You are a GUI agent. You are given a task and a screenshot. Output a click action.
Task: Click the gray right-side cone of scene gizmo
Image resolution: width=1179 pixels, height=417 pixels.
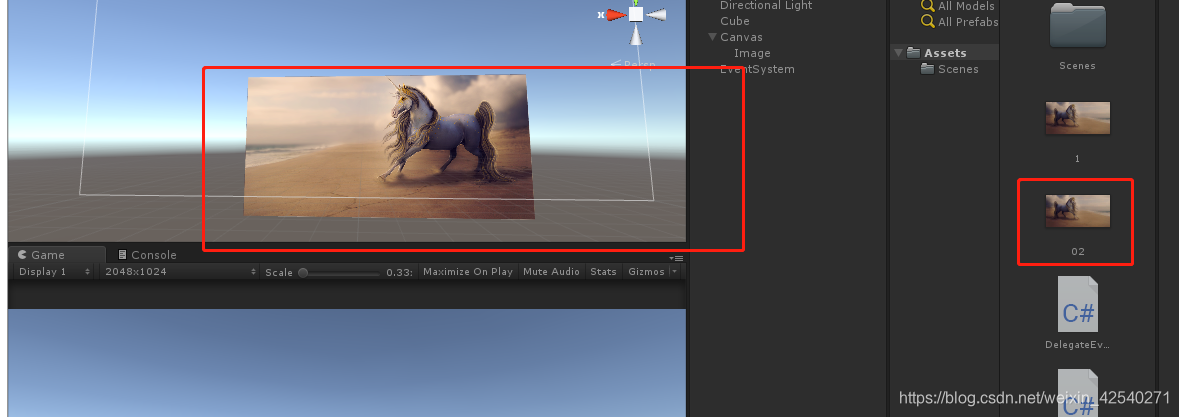[656, 14]
